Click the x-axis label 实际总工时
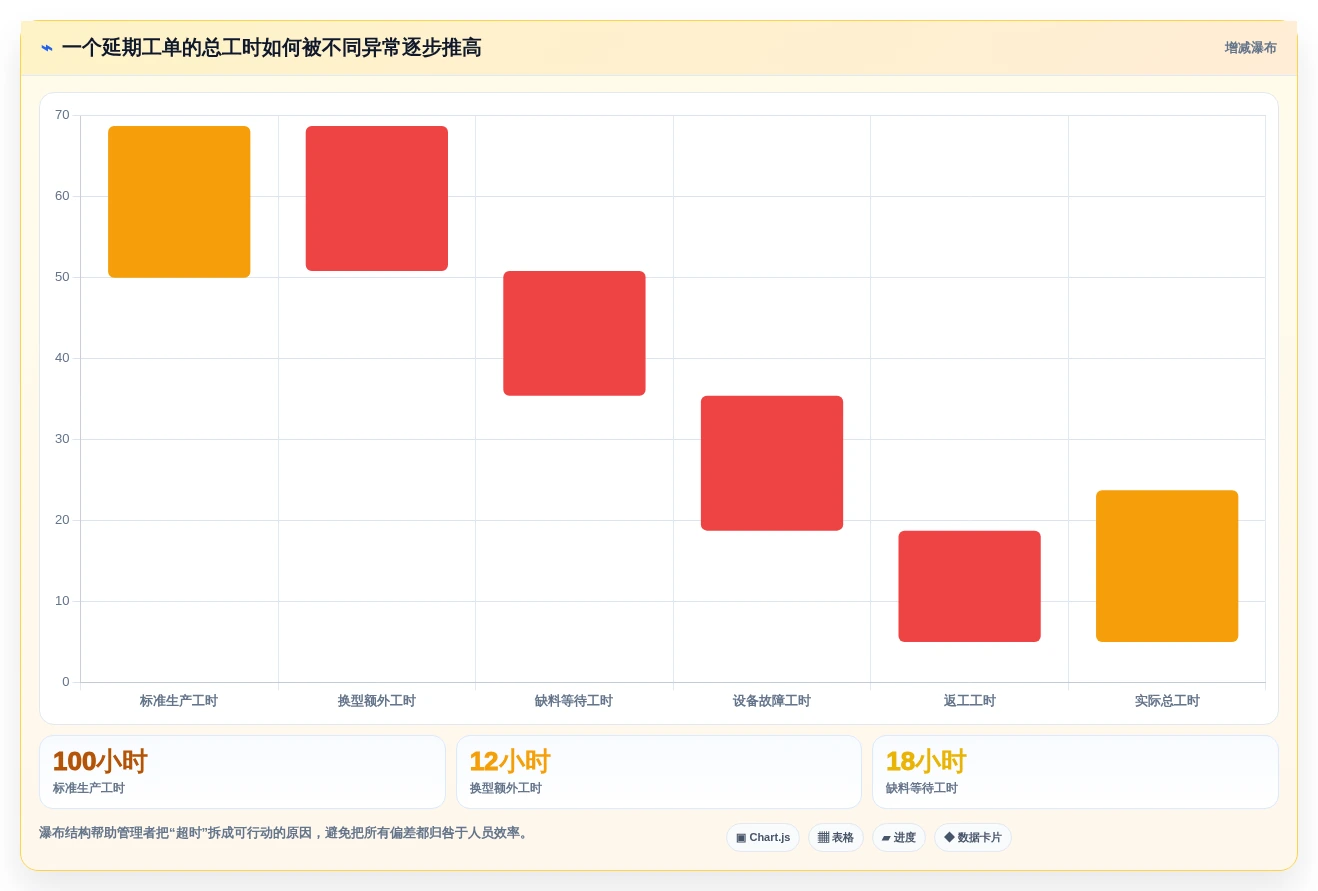Viewport: 1318px width, 891px height. pos(1167,701)
